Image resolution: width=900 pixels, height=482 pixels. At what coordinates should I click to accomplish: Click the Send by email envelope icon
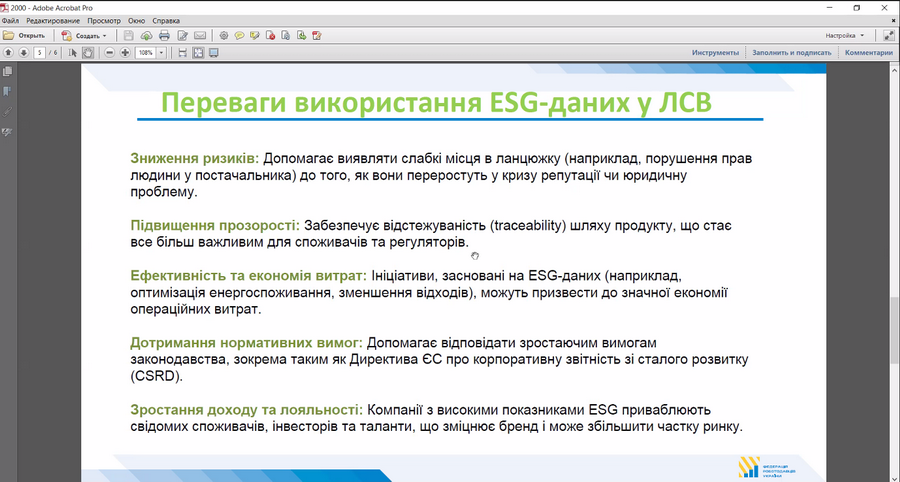[200, 36]
